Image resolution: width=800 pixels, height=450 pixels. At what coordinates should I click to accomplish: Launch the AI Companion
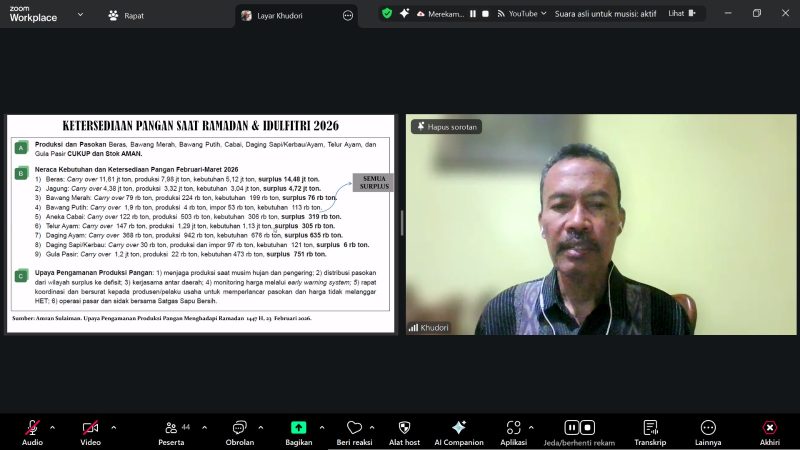click(x=459, y=428)
